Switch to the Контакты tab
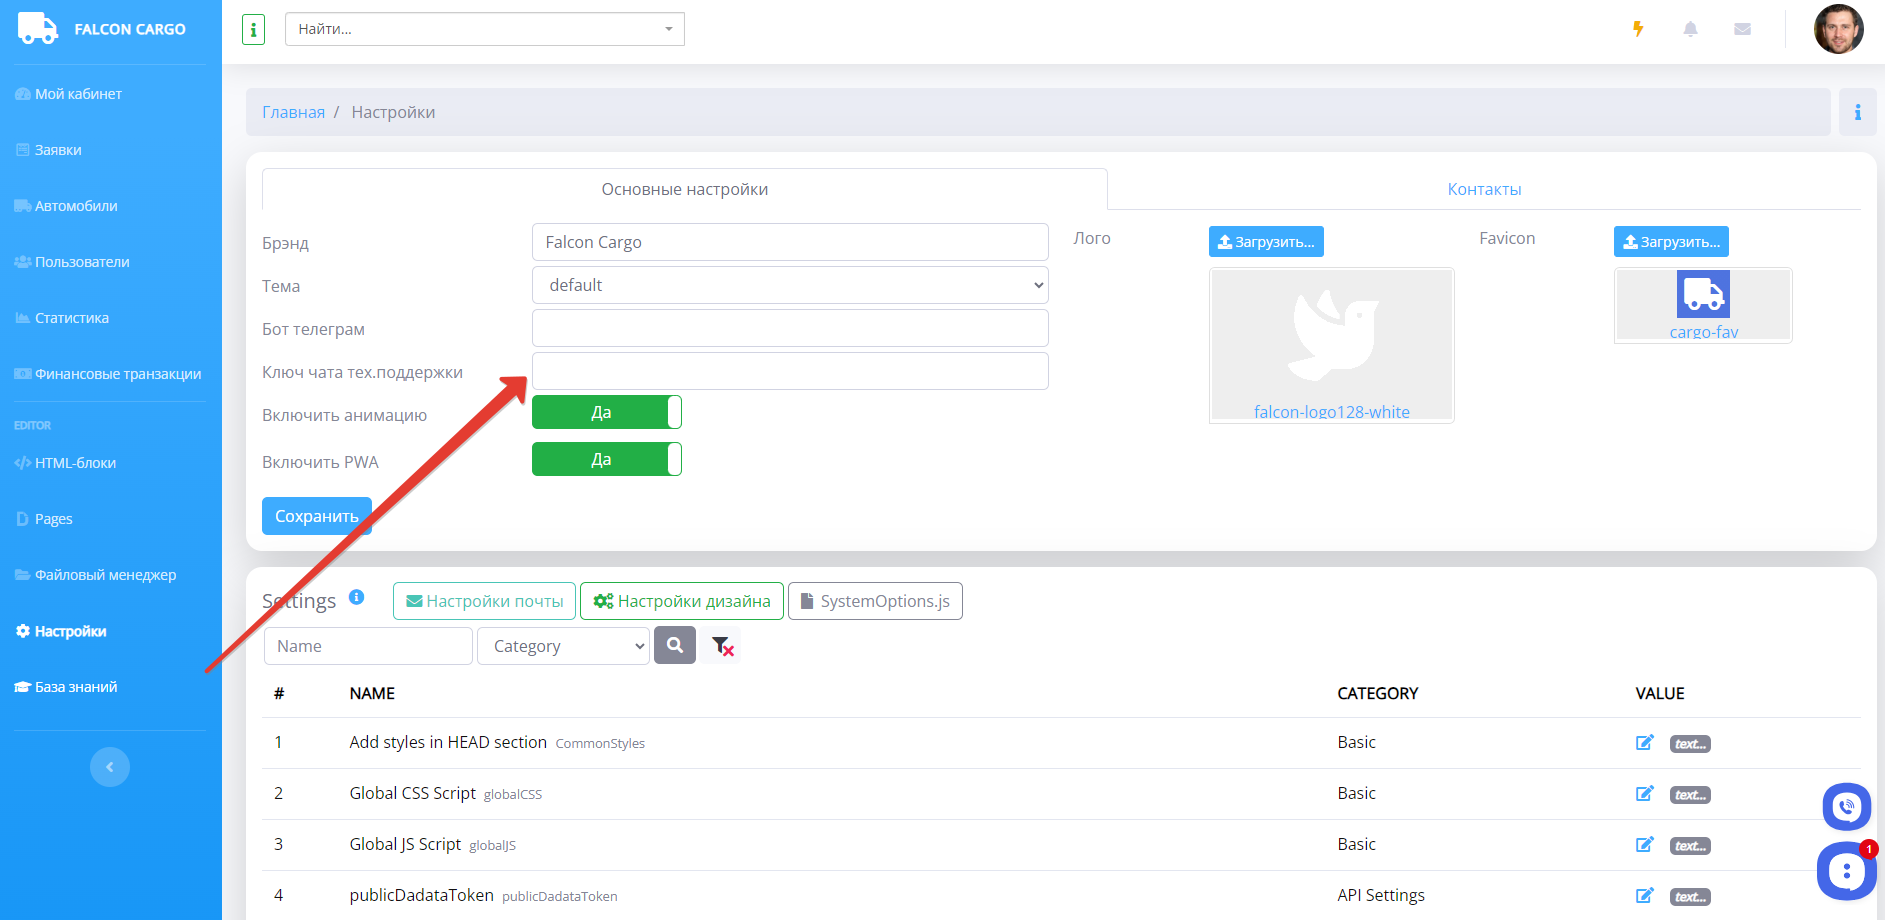 pos(1484,189)
